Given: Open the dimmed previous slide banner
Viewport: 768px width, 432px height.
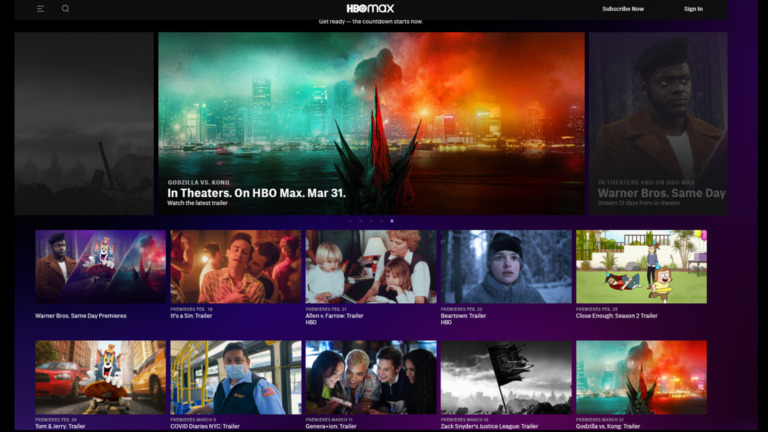Looking at the screenshot, I should tap(84, 123).
